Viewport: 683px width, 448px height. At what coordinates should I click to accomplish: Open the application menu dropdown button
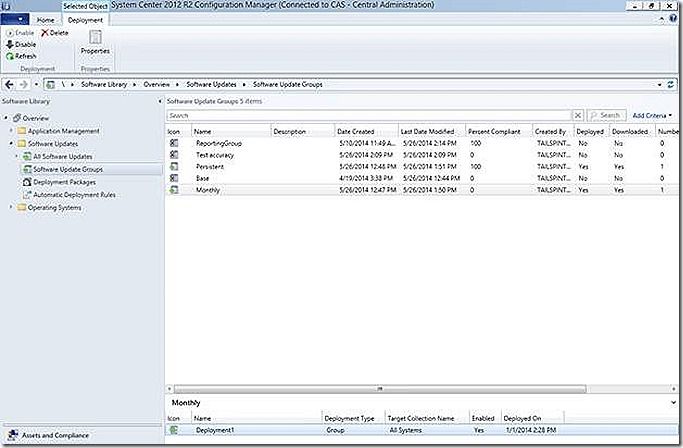15,20
